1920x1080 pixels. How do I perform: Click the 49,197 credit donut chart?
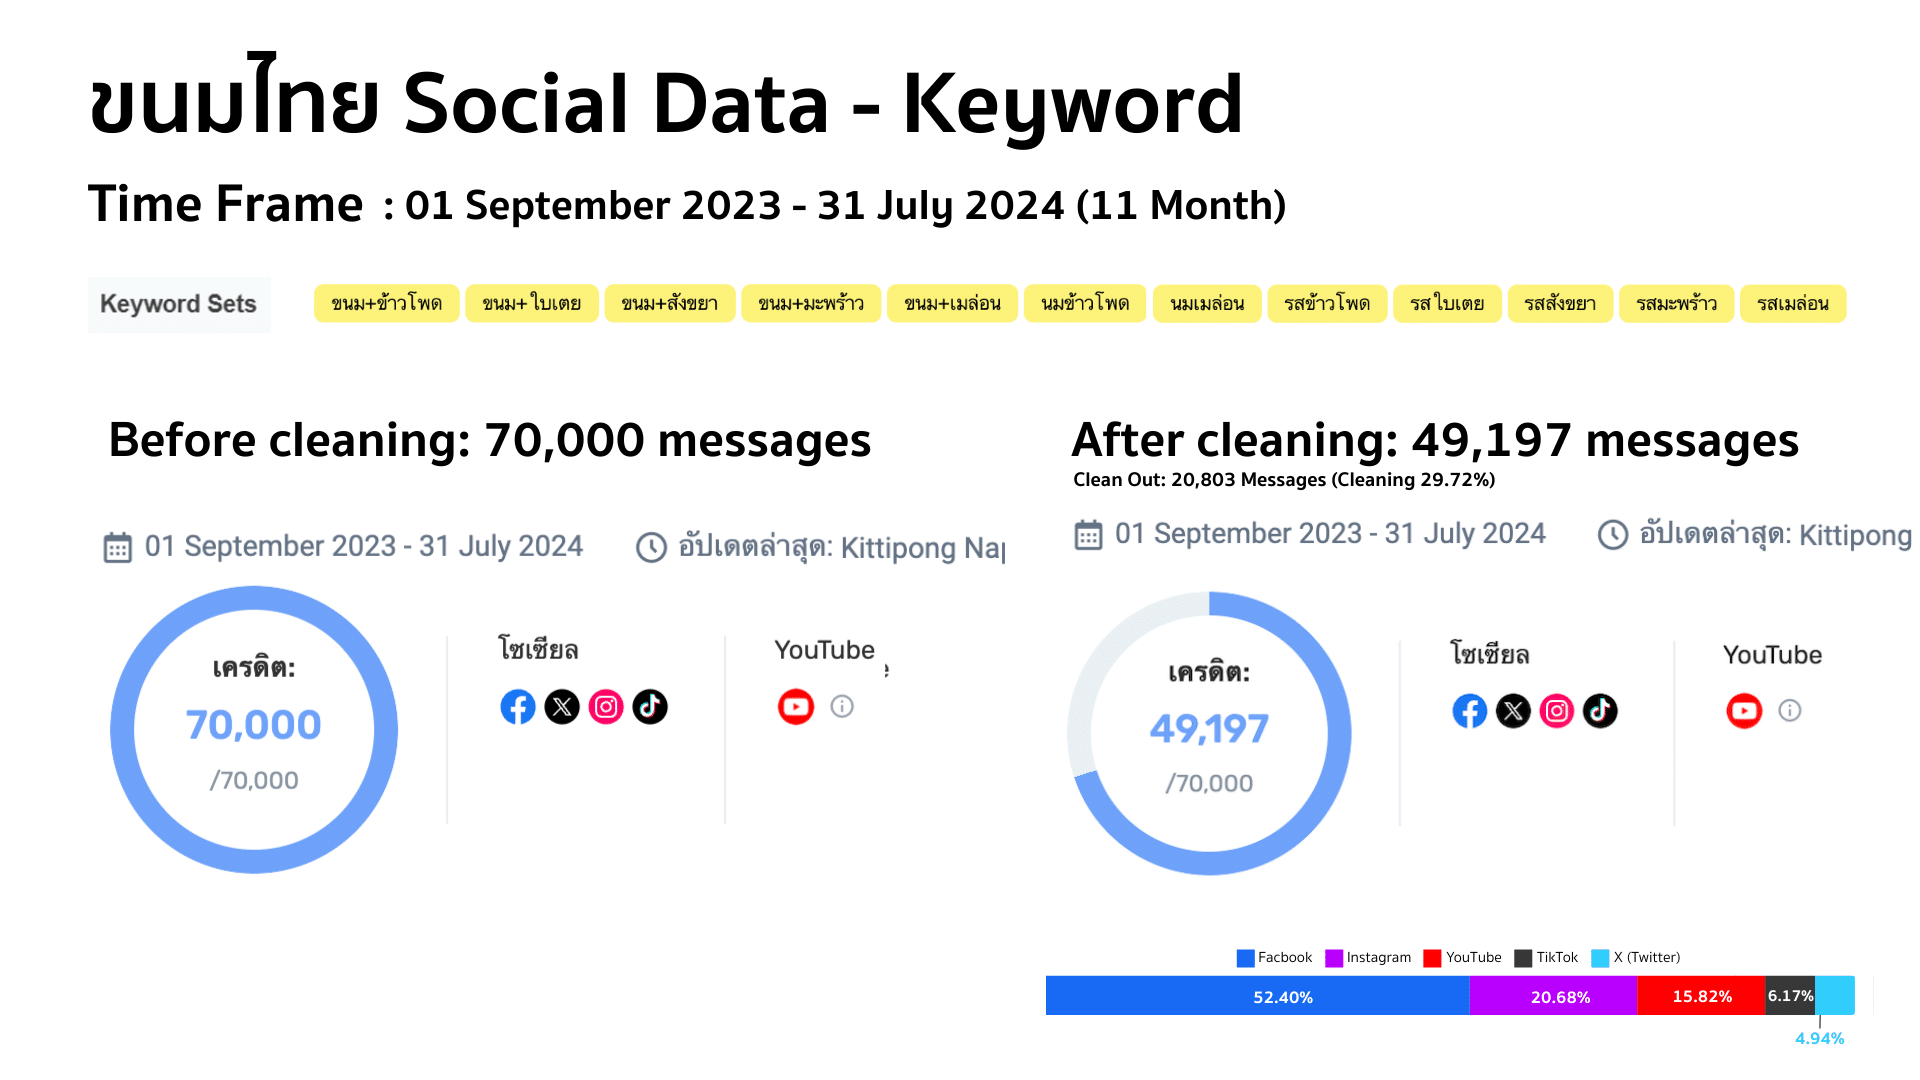[x=1209, y=733]
